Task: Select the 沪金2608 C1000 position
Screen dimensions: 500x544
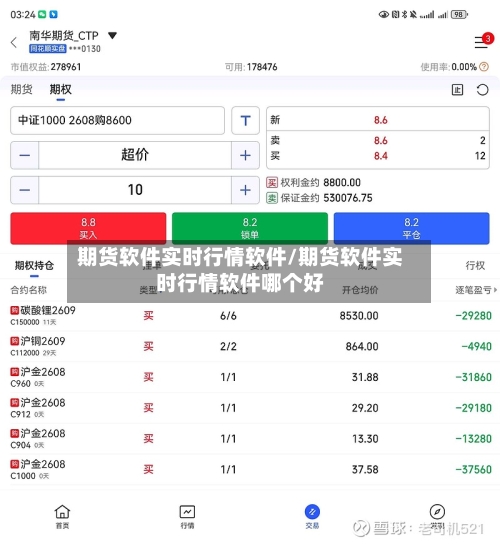Action: (x=250, y=469)
